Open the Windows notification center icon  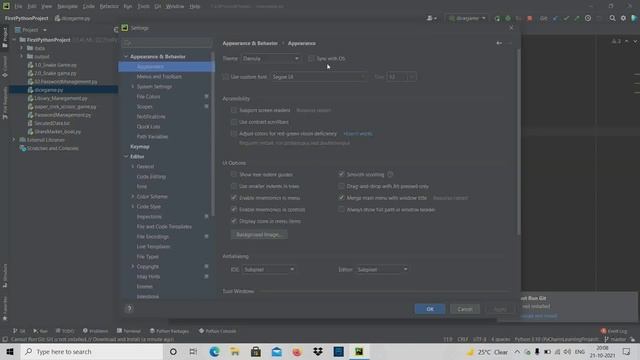pyautogui.click(x=627, y=351)
